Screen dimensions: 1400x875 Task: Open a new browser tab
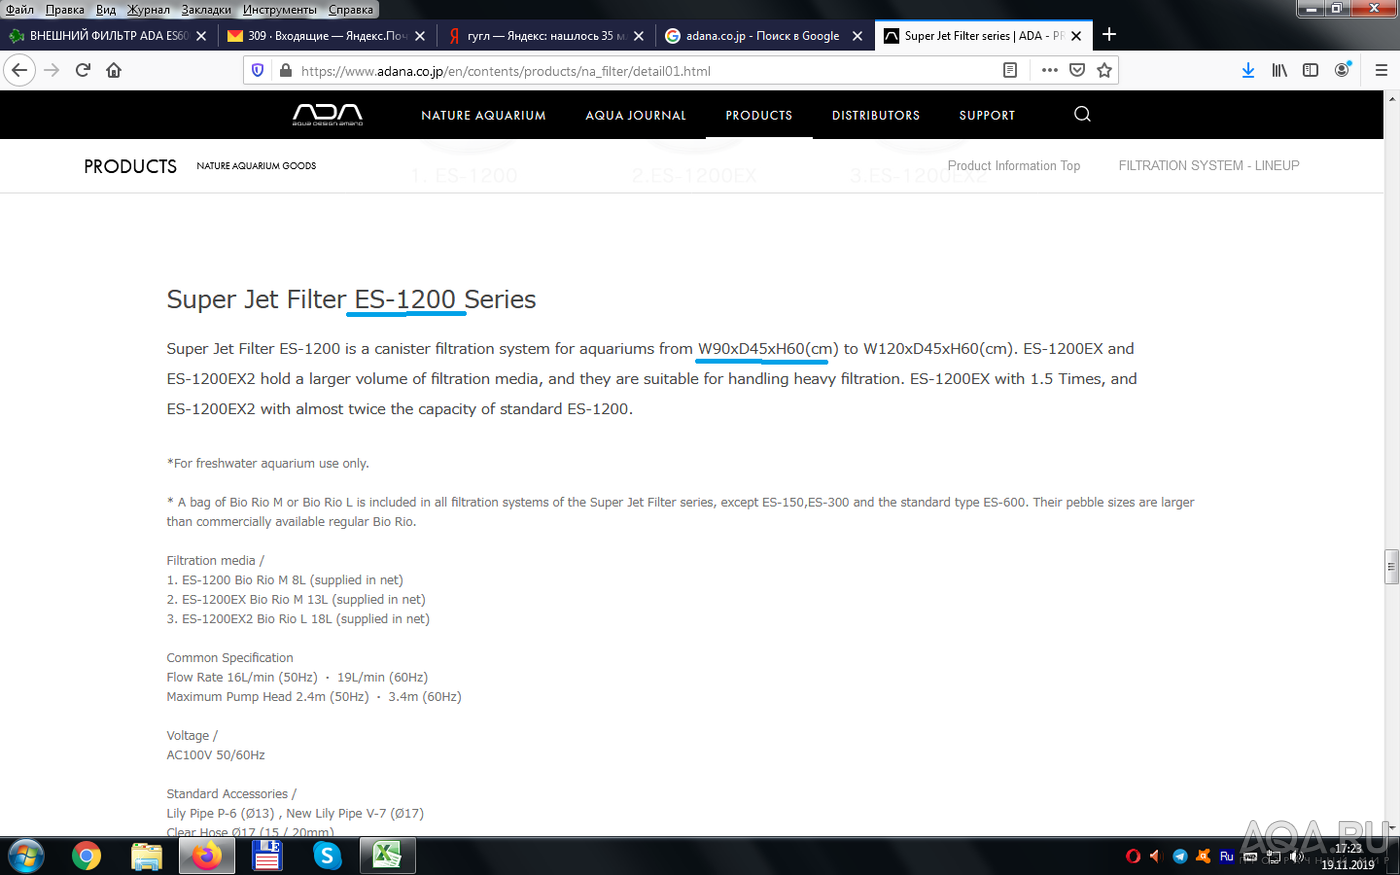pos(1109,35)
